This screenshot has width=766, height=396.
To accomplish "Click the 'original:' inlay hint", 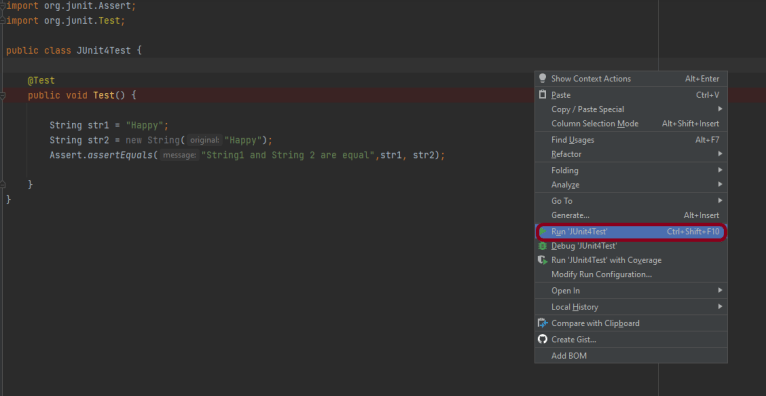I will pyautogui.click(x=205, y=140).
